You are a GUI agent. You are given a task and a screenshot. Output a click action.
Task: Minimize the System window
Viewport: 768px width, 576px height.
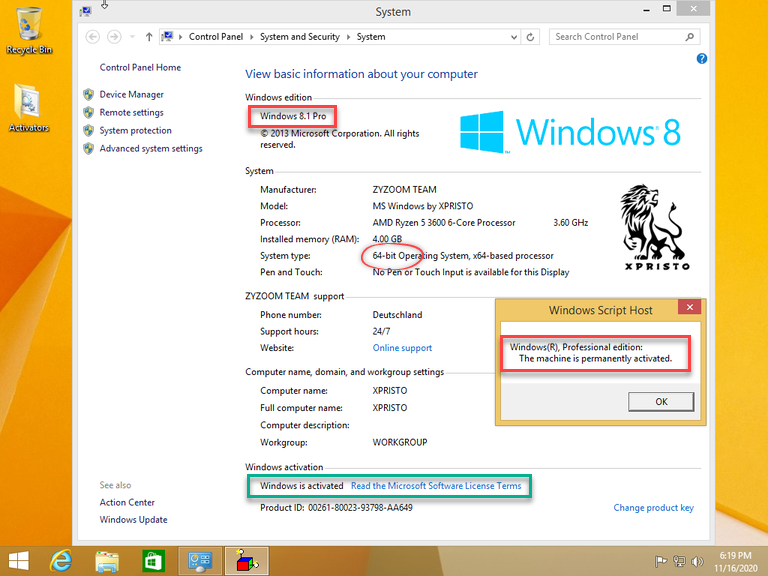(647, 9)
